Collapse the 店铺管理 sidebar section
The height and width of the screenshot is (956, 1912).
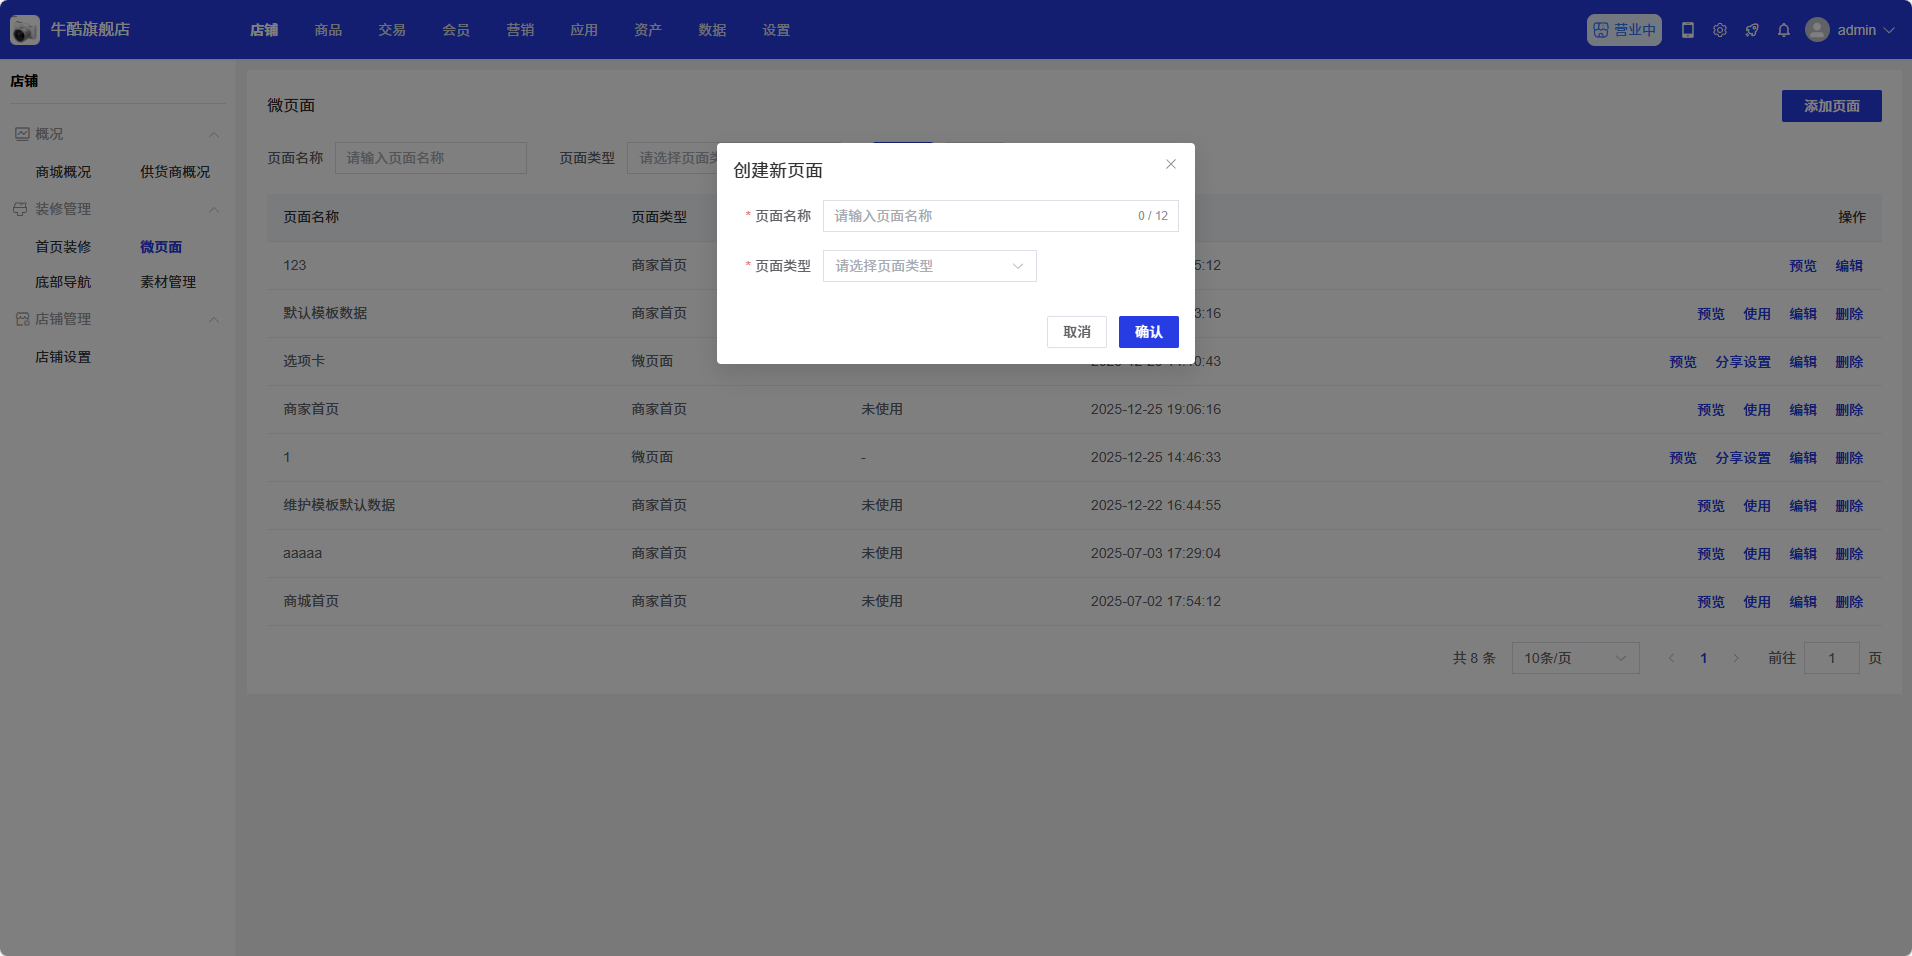pyautogui.click(x=214, y=319)
